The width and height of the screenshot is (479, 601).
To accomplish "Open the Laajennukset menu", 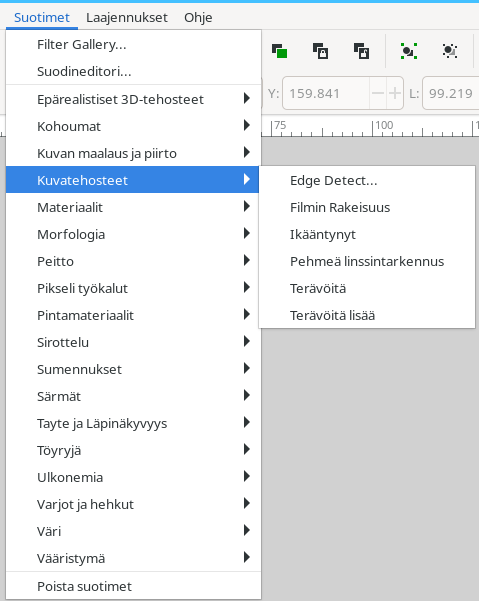I will point(127,17).
